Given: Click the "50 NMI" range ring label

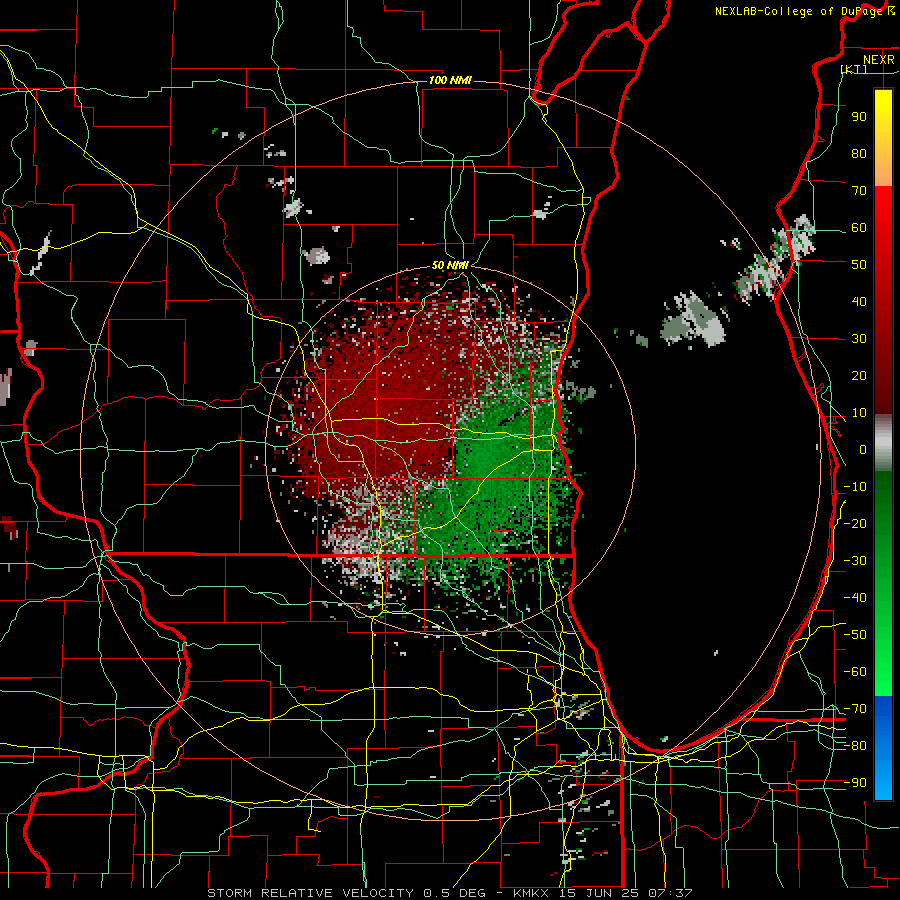Looking at the screenshot, I should [x=450, y=265].
